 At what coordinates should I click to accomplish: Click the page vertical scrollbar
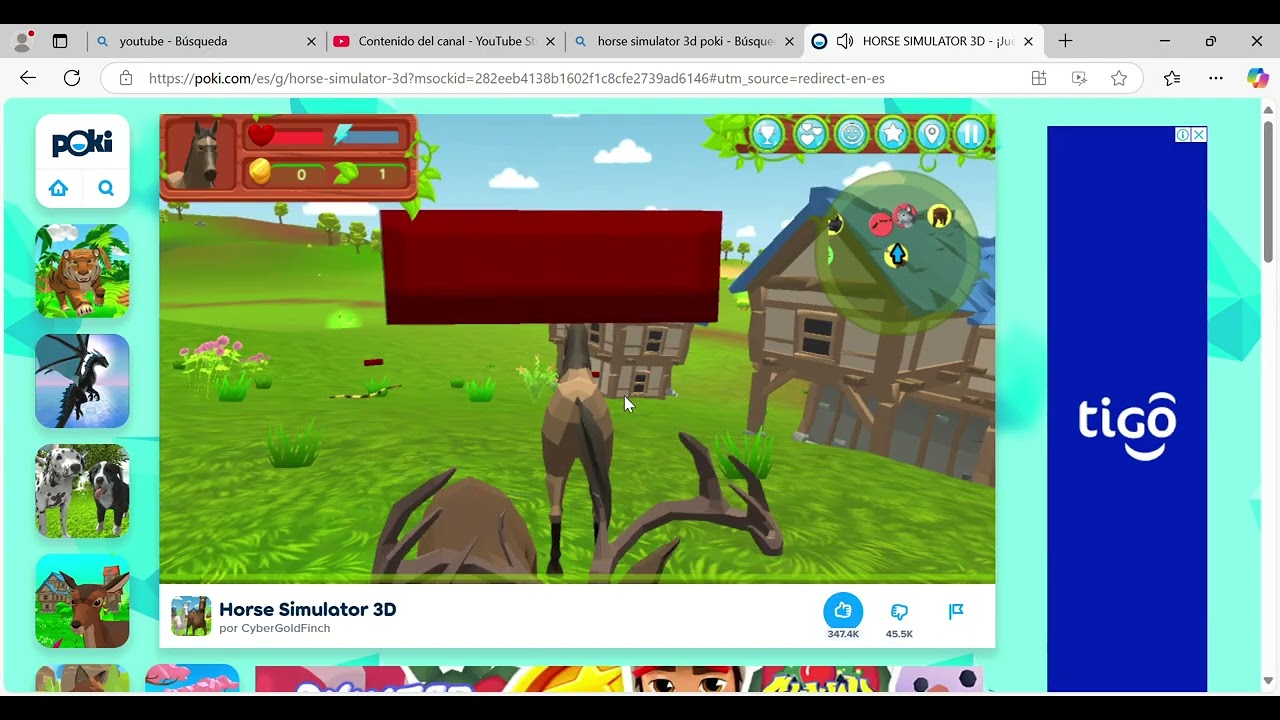pos(1268,192)
